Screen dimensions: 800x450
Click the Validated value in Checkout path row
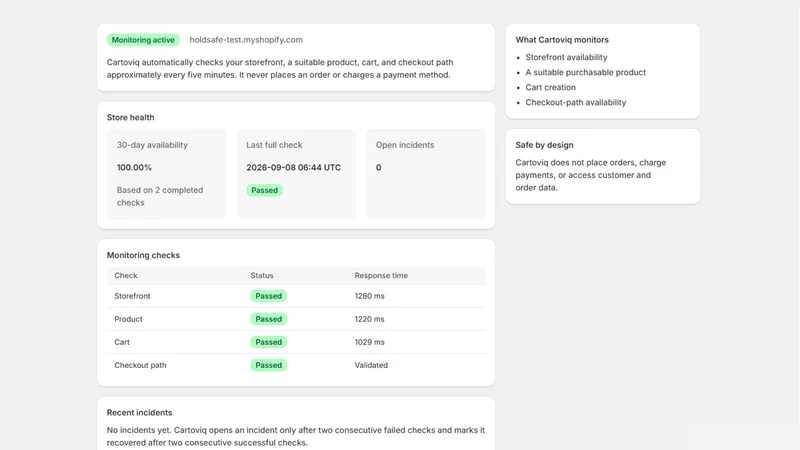(x=371, y=365)
